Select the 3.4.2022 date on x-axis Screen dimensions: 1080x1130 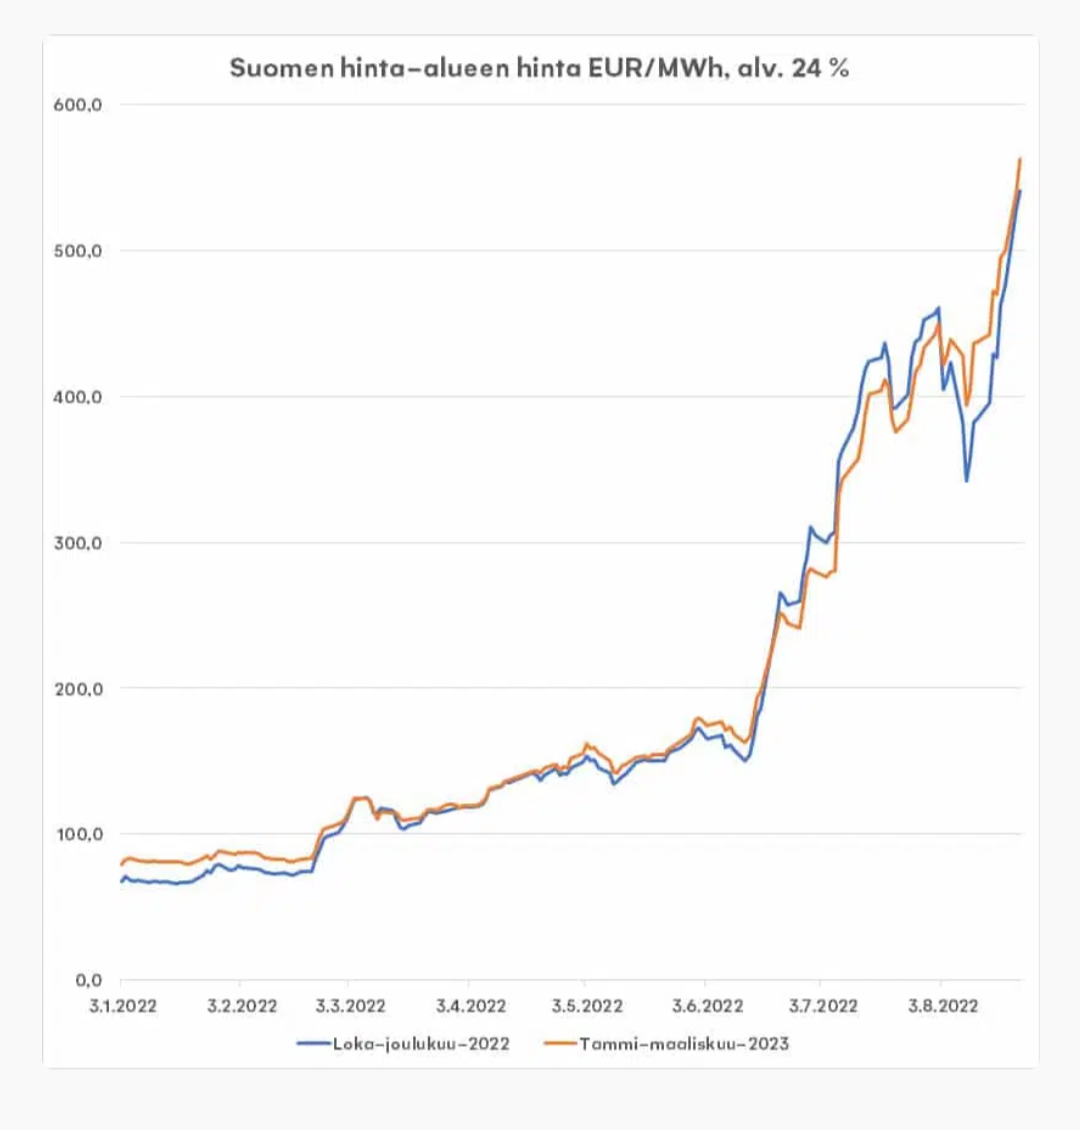click(x=470, y=1006)
